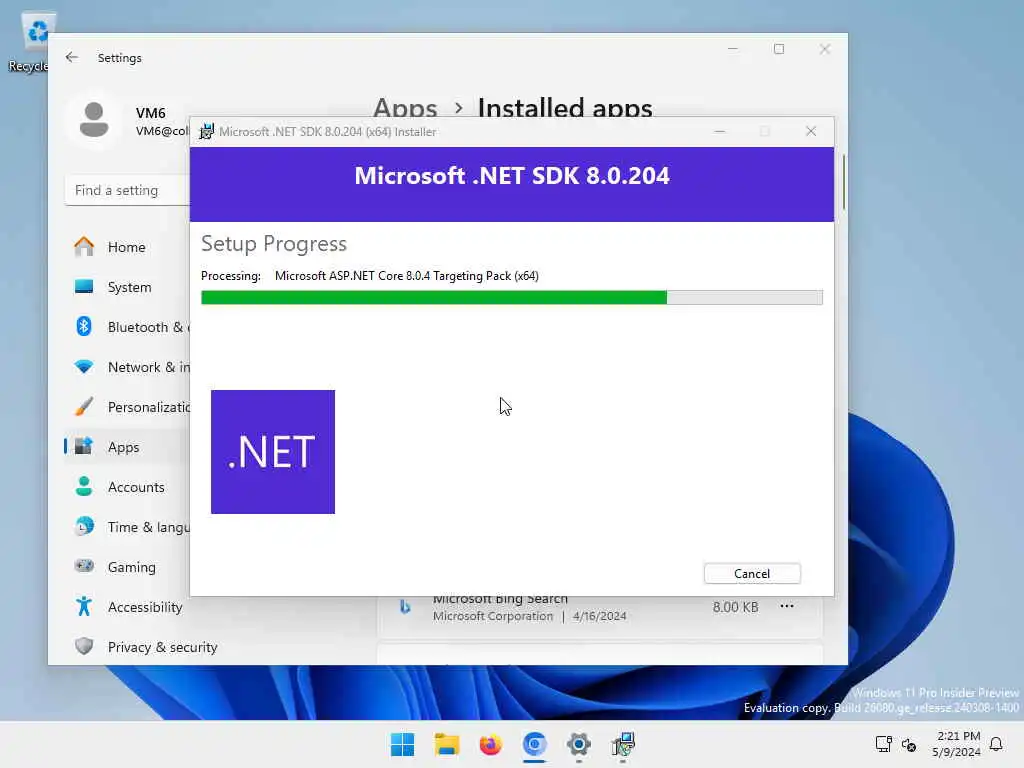Screen dimensions: 1024x768
Task: Click the .NET logo image in installer
Action: pos(273,452)
